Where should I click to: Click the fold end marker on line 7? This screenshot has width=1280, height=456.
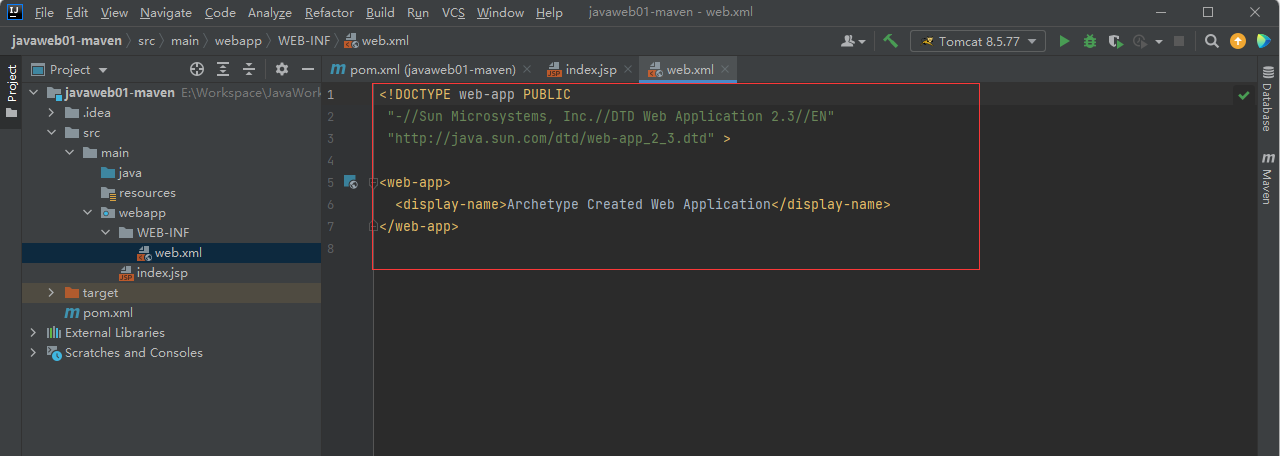tap(372, 227)
